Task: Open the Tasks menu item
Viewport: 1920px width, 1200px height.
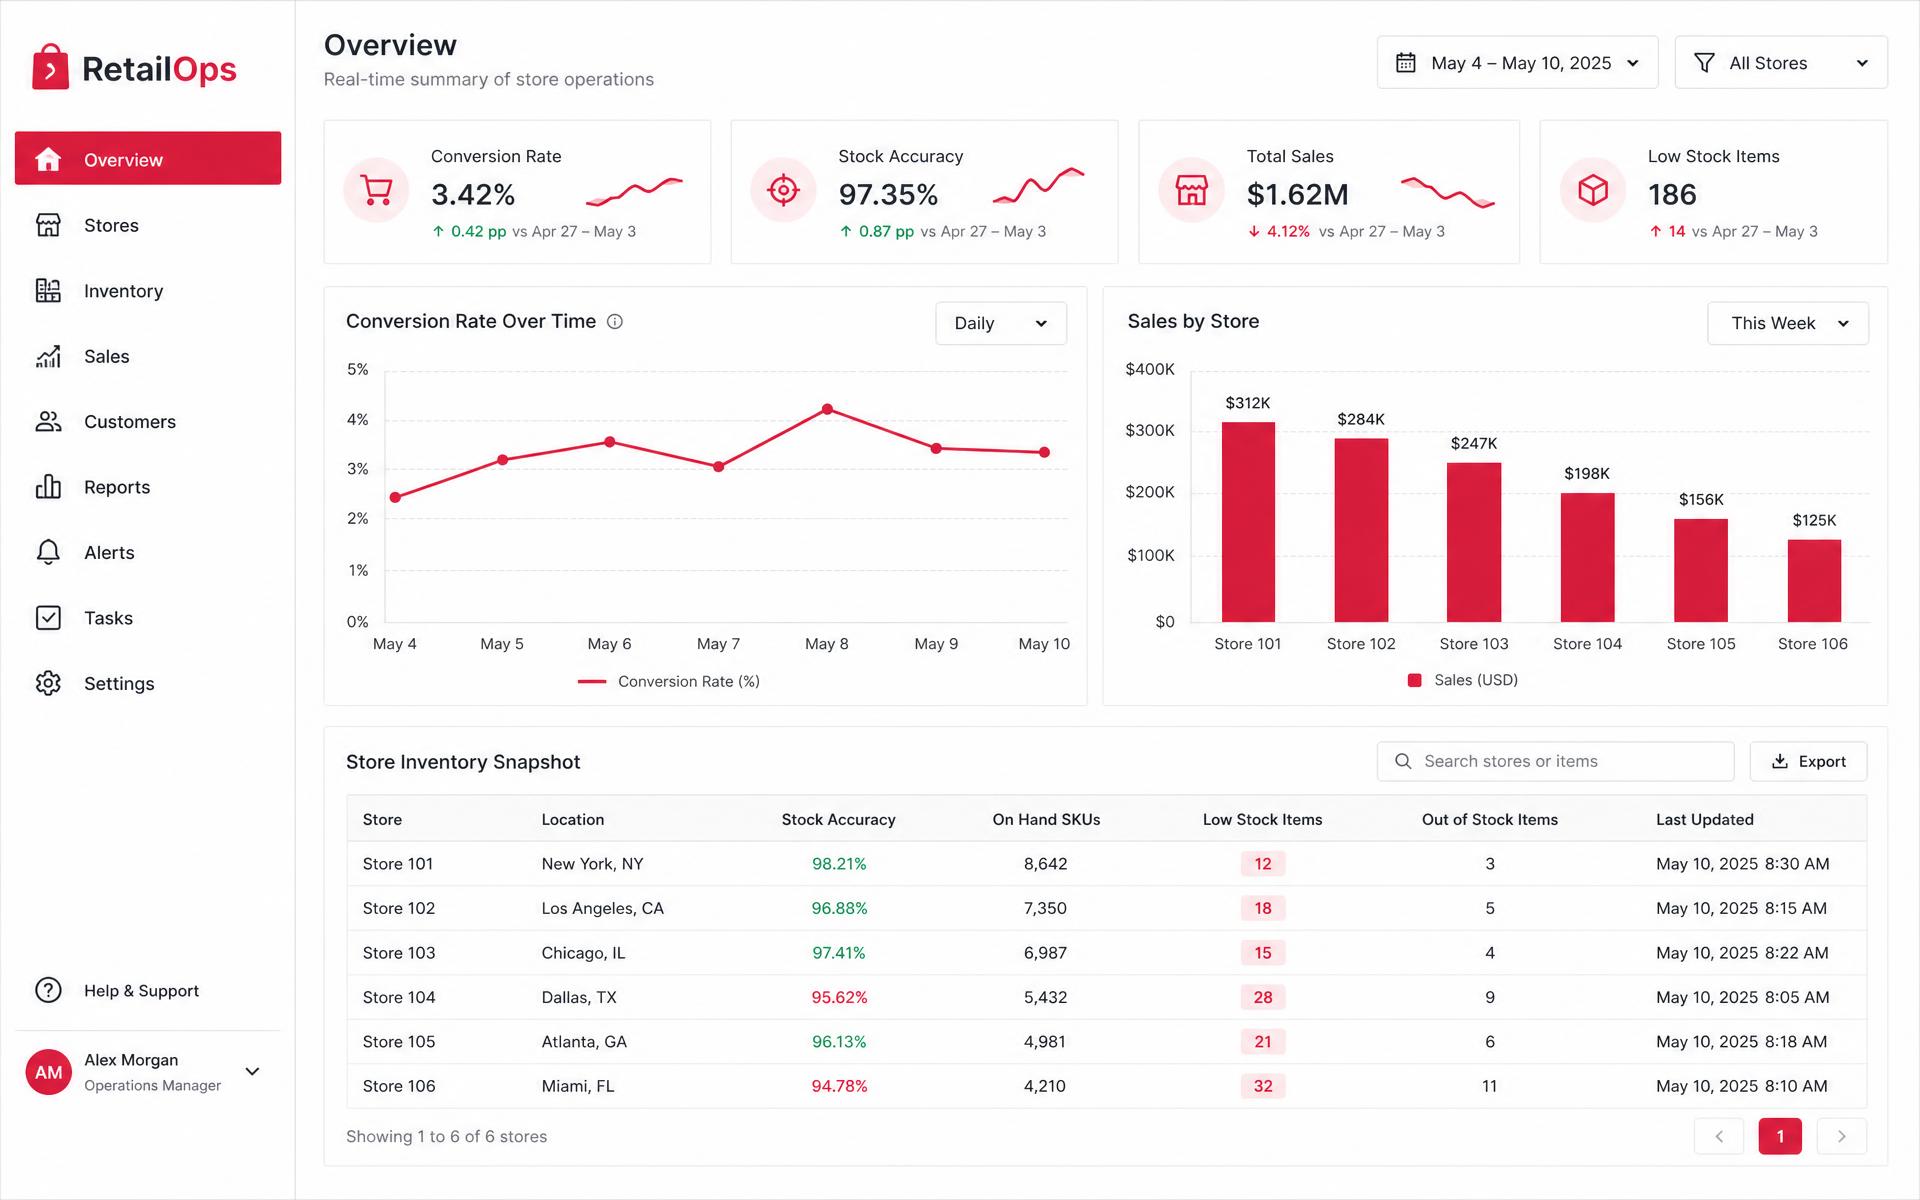Action: click(x=148, y=618)
